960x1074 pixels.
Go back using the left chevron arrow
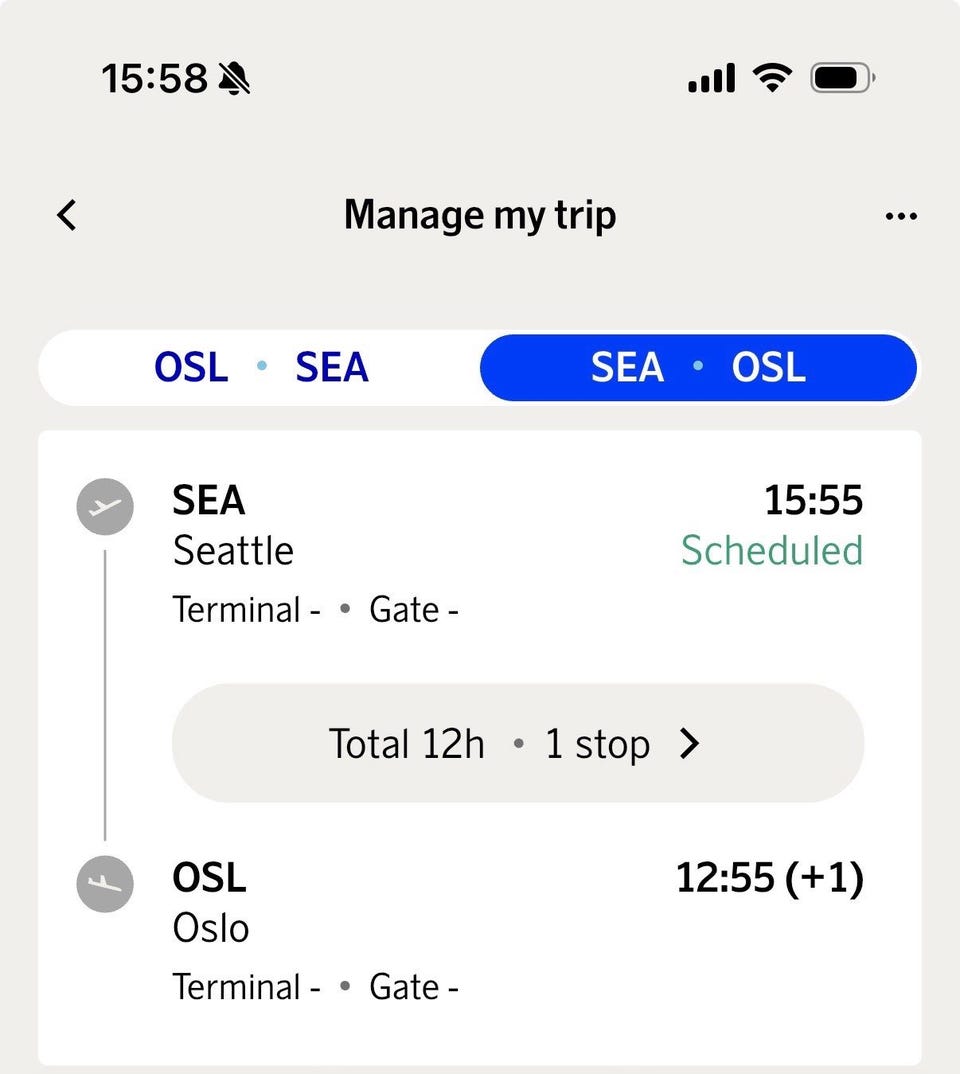point(66,215)
